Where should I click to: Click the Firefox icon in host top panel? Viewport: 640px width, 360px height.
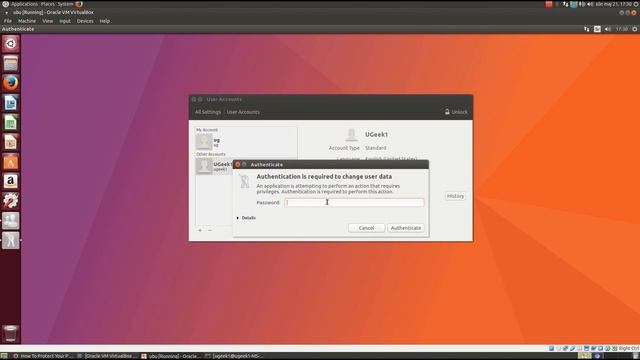click(x=79, y=4)
